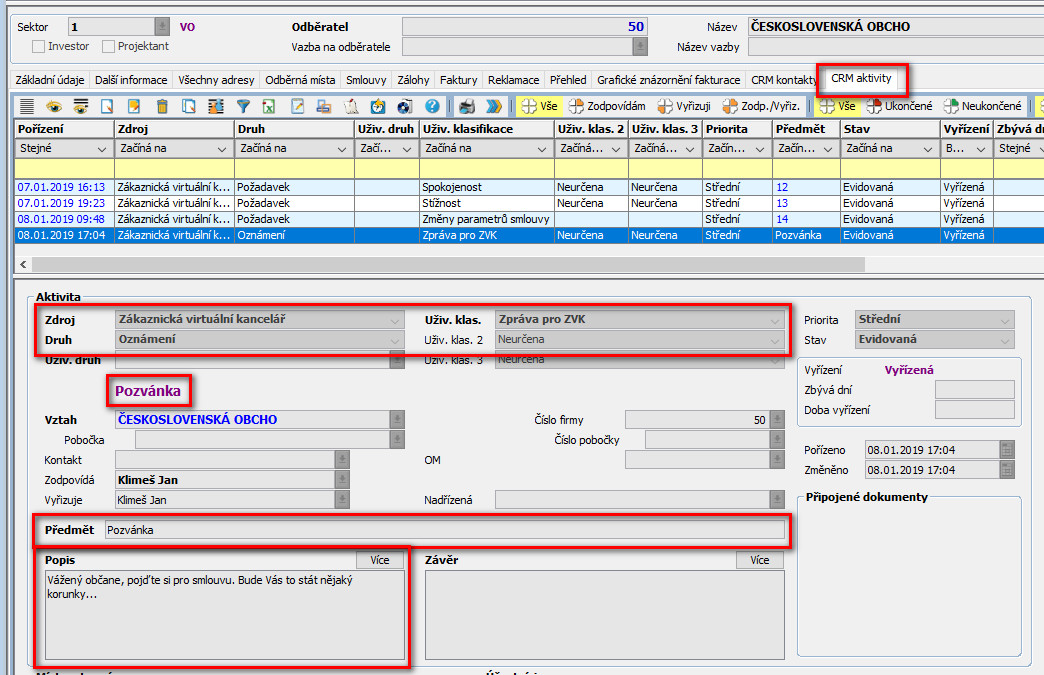Screen dimensions: 1044x675
Task: Click Více button next to Popis
Action: 380,560
